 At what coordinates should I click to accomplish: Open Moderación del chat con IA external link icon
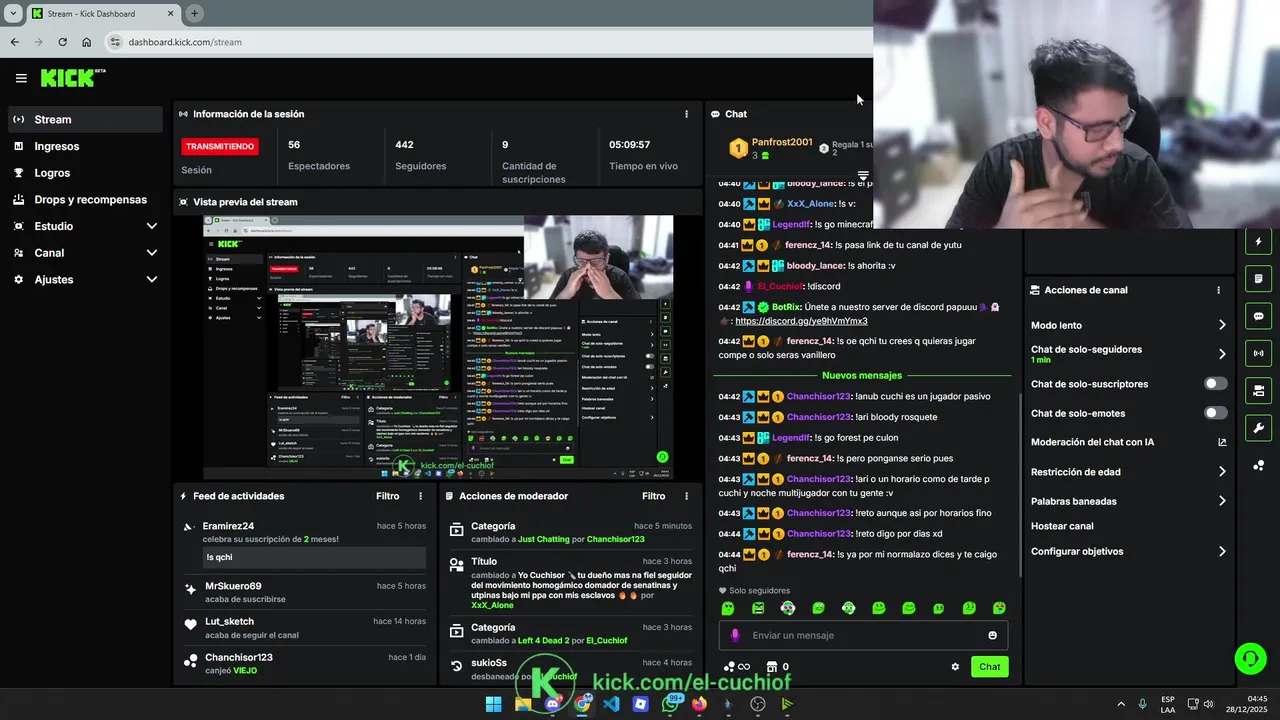click(1222, 442)
